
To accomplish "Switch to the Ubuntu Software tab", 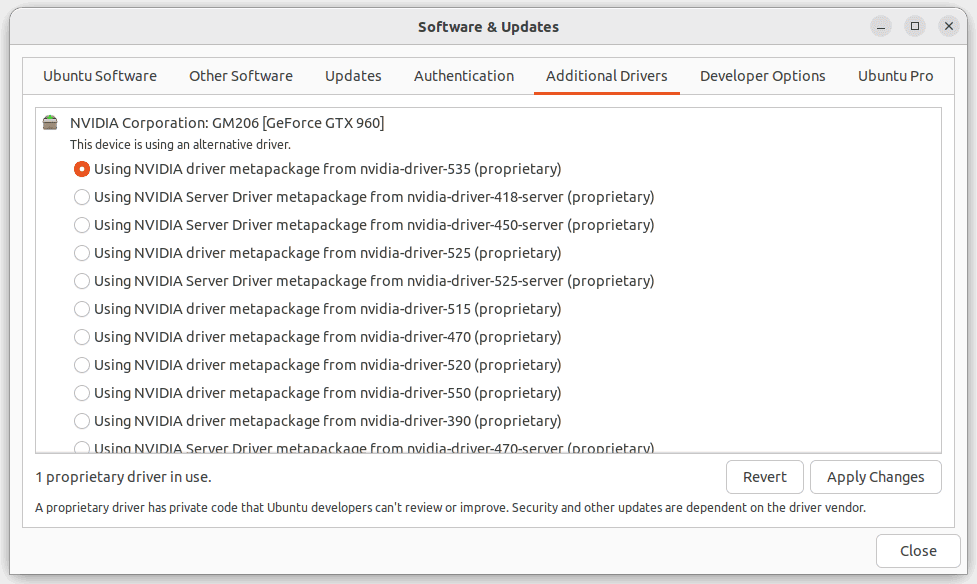I will click(x=100, y=76).
